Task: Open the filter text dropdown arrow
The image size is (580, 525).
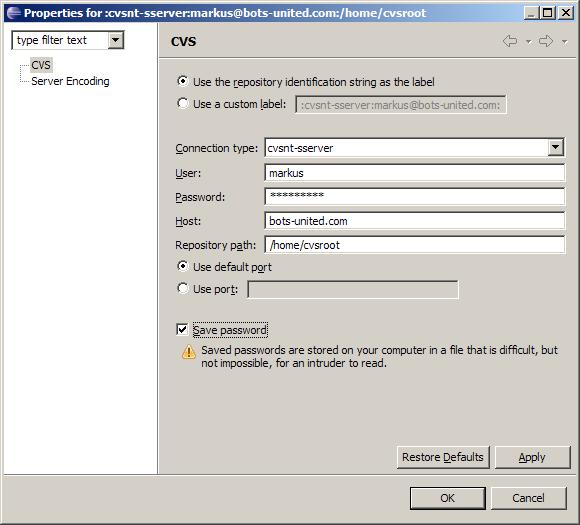Action: [x=116, y=40]
